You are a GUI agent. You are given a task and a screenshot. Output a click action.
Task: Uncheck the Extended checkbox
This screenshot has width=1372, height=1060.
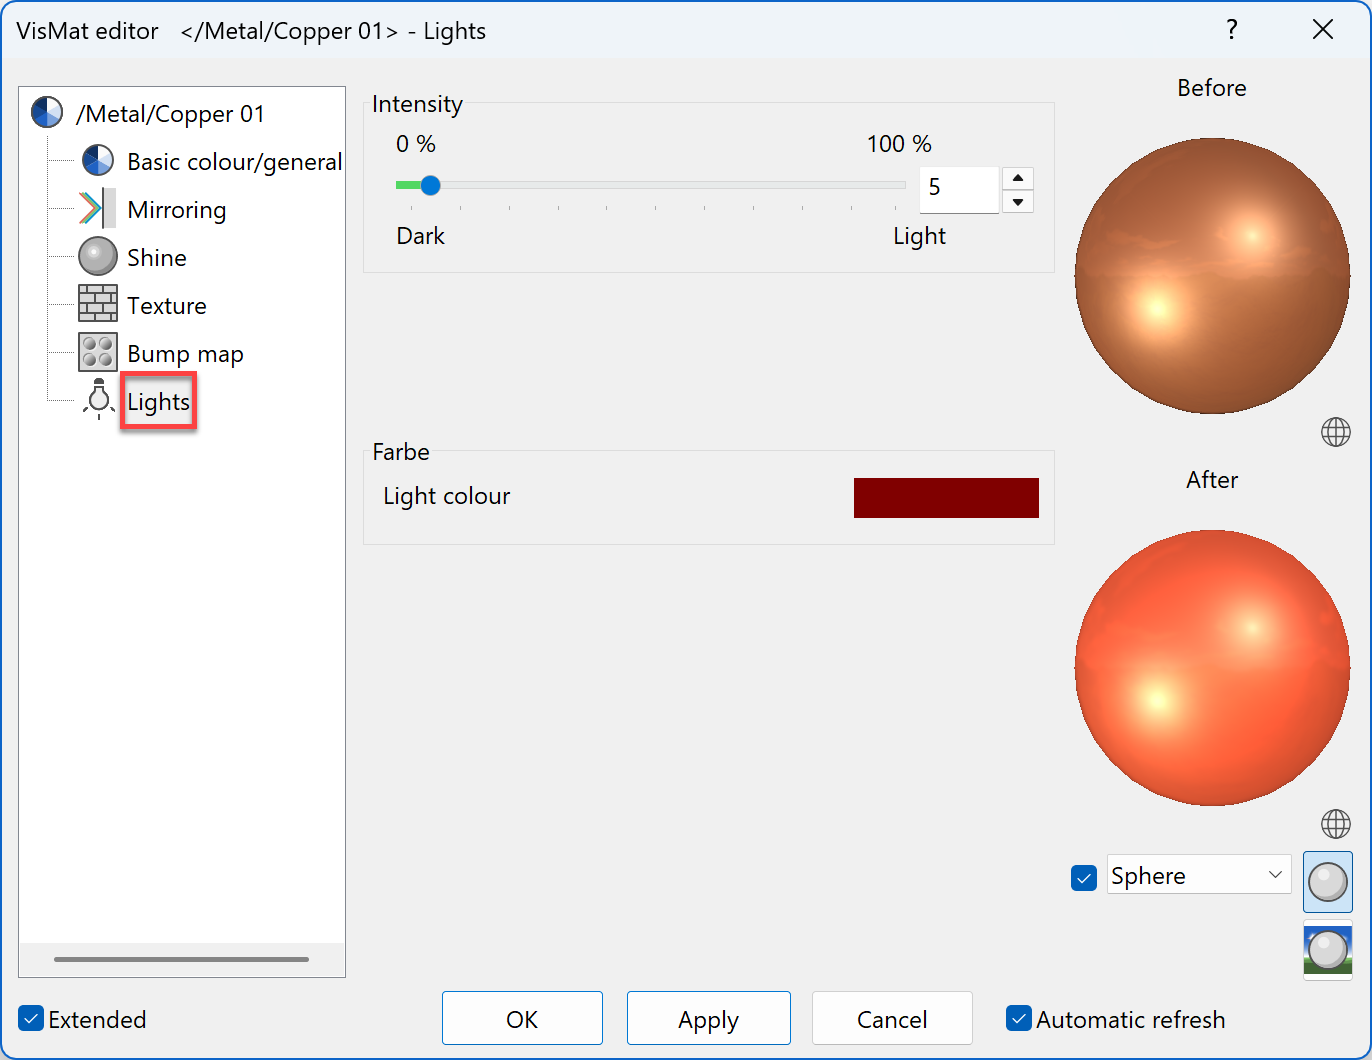30,1018
